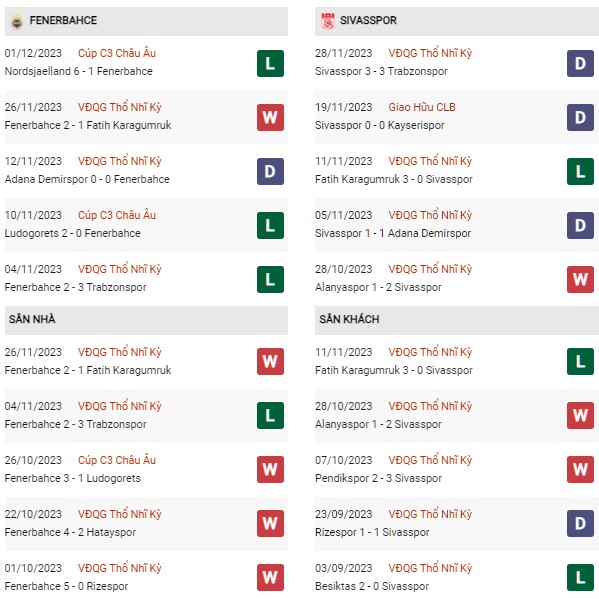Viewport: 599px width, 599px height.
Task: Click the Sivasspor club crest icon
Action: [x=327, y=21]
